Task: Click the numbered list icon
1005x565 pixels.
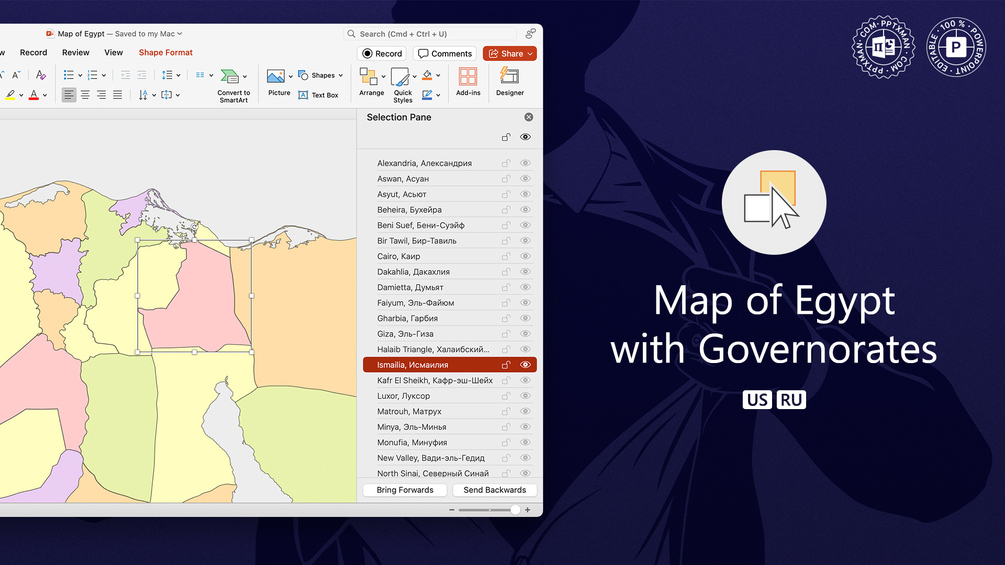Action: pyautogui.click(x=92, y=75)
